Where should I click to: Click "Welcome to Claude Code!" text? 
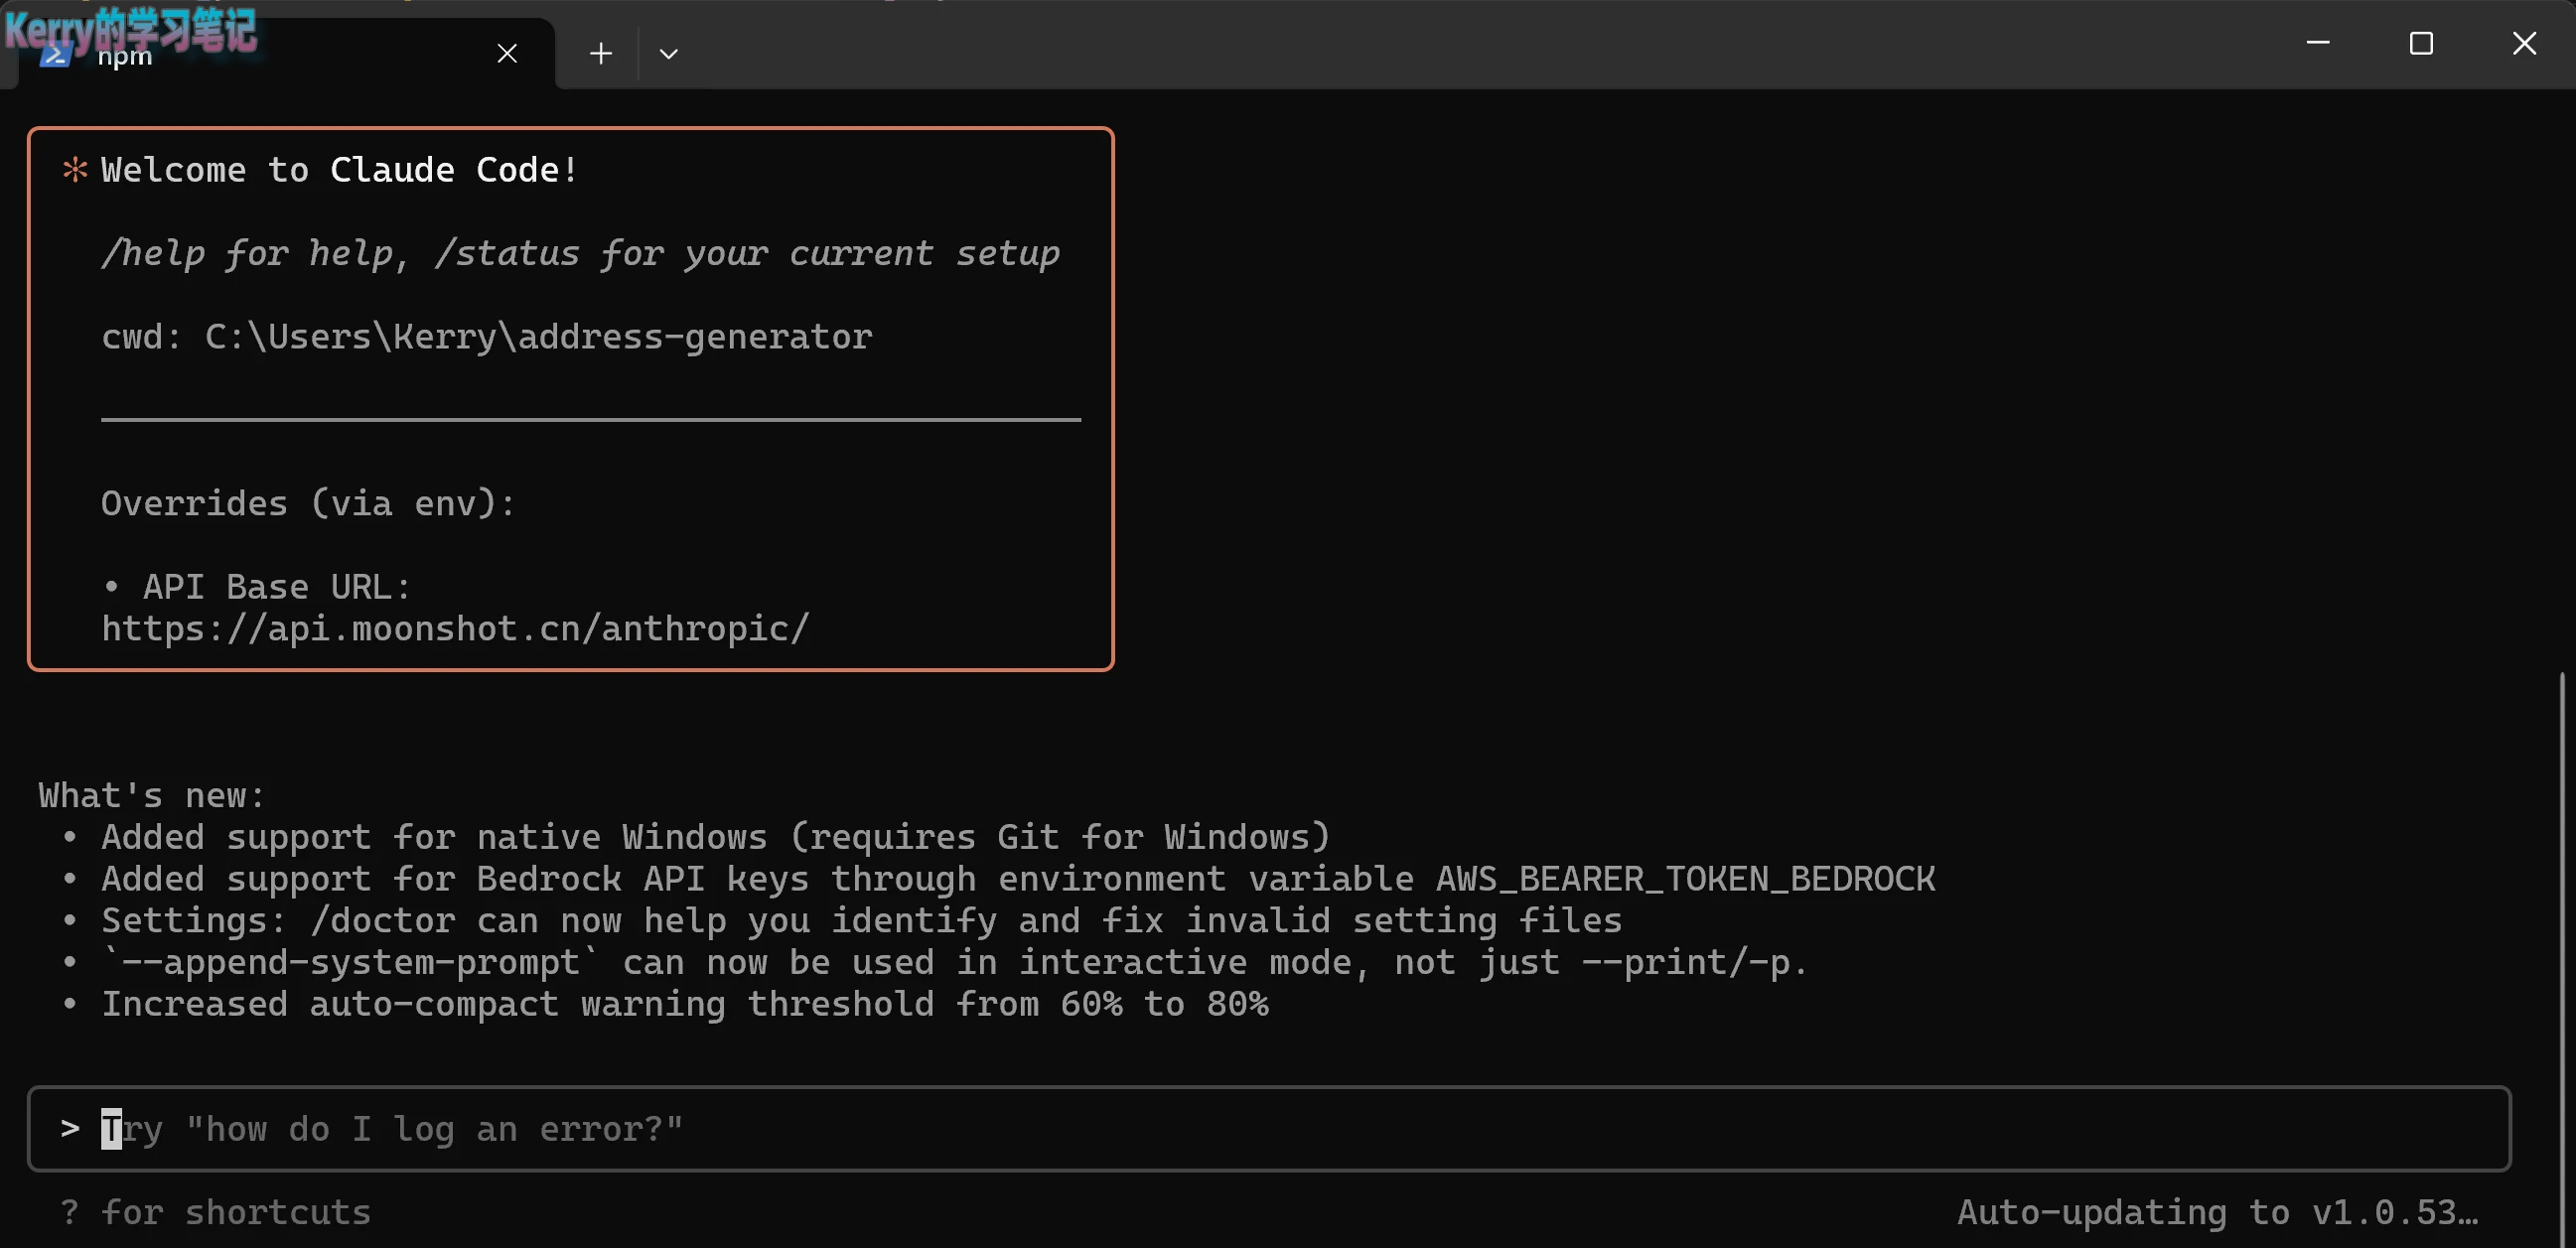click(x=340, y=170)
